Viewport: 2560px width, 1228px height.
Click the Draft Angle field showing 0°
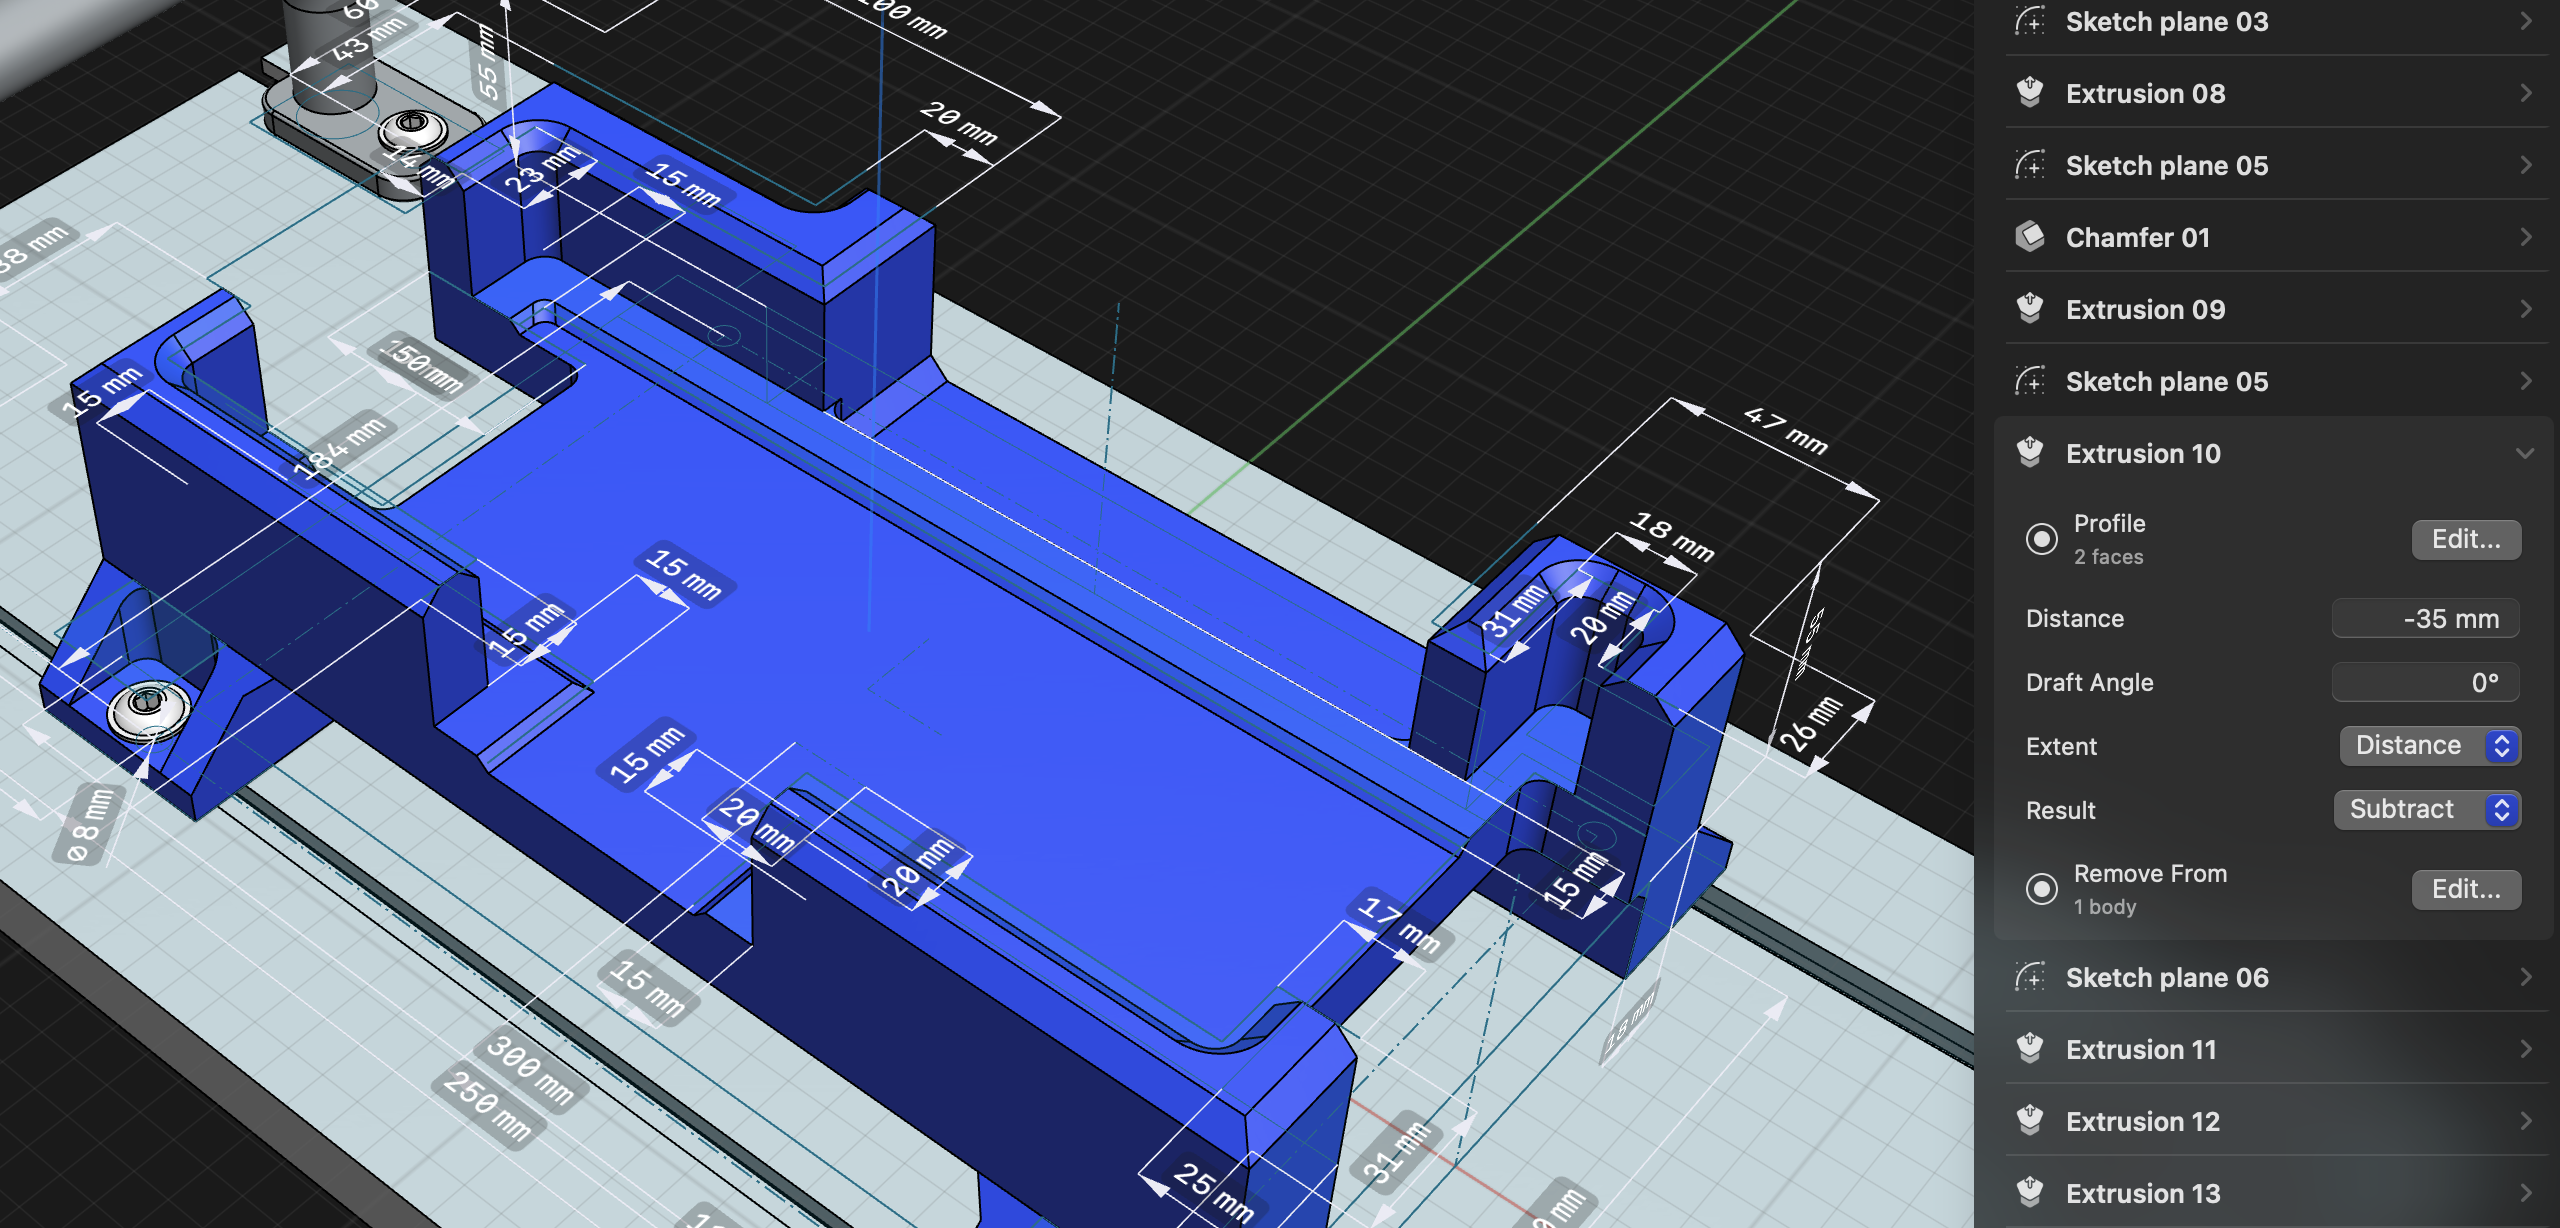2425,681
